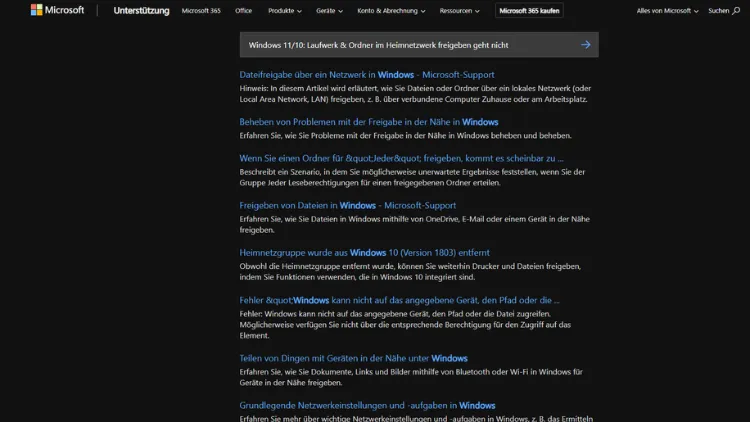The width and height of the screenshot is (750, 422).
Task: Click the Microsoft logo
Action: [x=57, y=10]
